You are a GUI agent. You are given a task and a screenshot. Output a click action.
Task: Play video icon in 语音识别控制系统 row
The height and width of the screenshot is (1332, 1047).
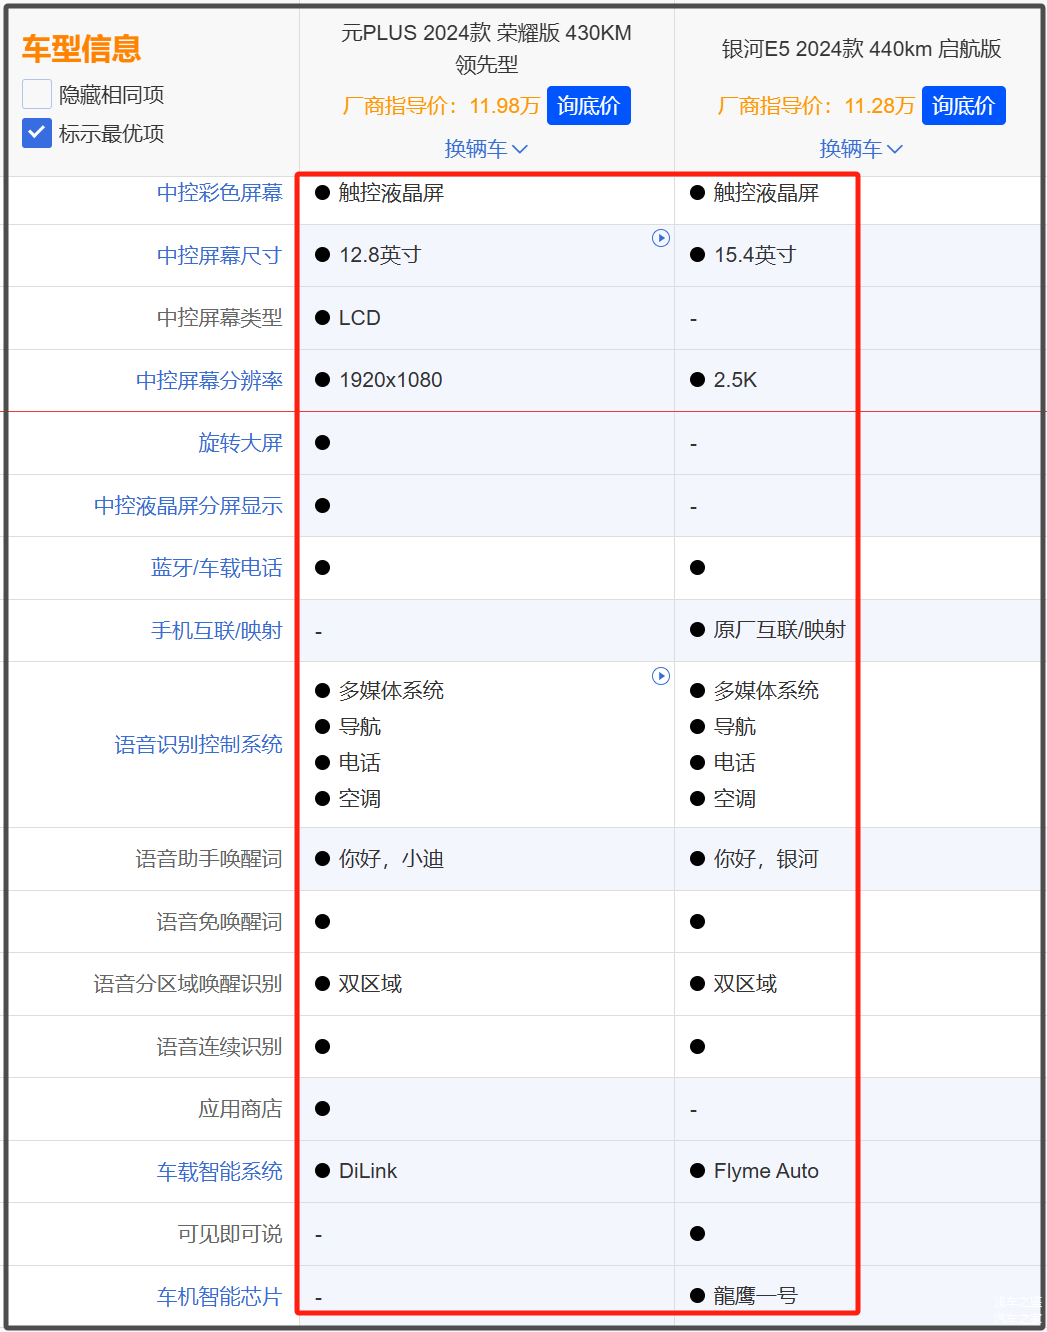pyautogui.click(x=660, y=676)
